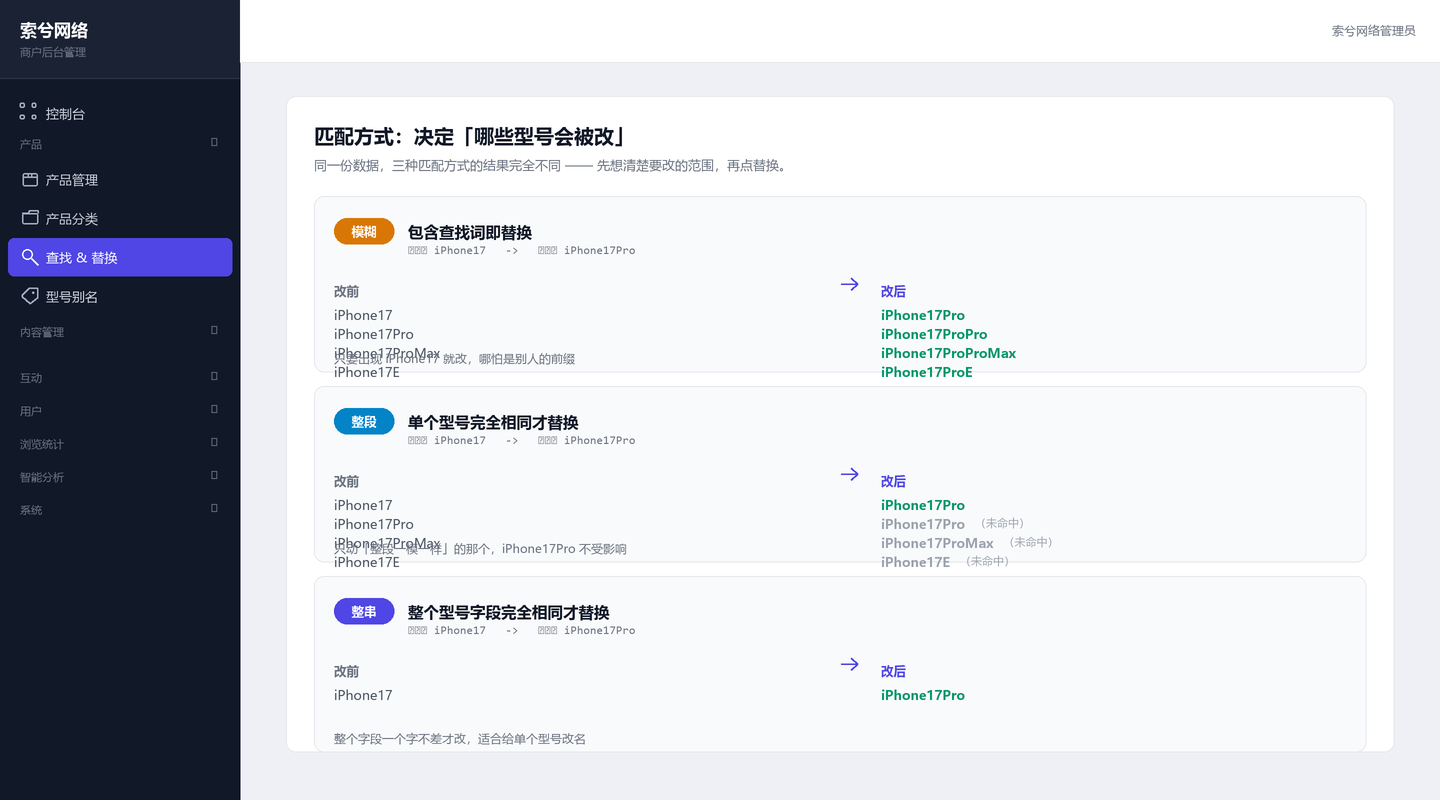This screenshot has height=800, width=1440.
Task: Click the heading 整个型号字段完全相同才替换
Action: click(x=509, y=612)
